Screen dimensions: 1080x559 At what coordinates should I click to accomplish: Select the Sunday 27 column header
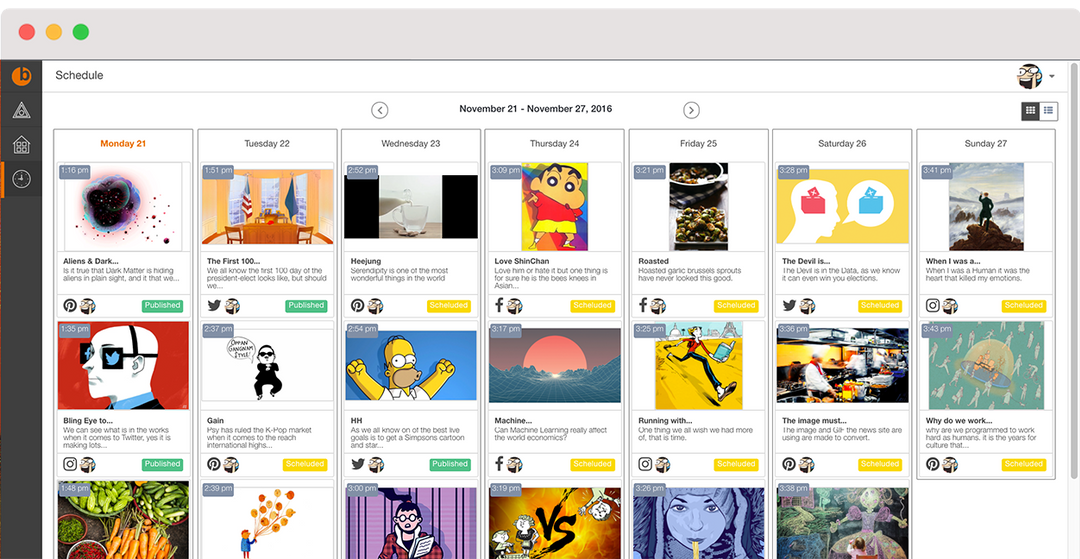pos(986,144)
